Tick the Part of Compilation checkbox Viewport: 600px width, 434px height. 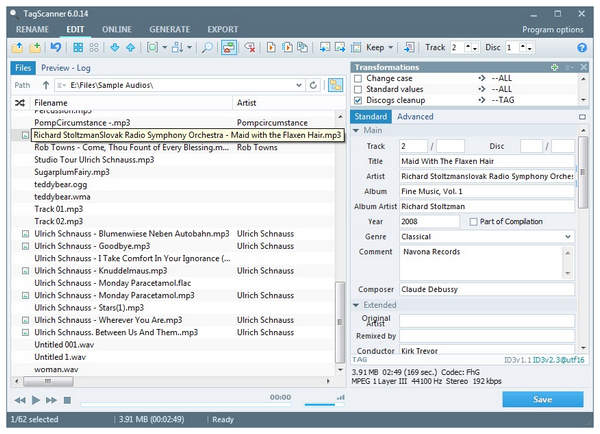point(473,222)
